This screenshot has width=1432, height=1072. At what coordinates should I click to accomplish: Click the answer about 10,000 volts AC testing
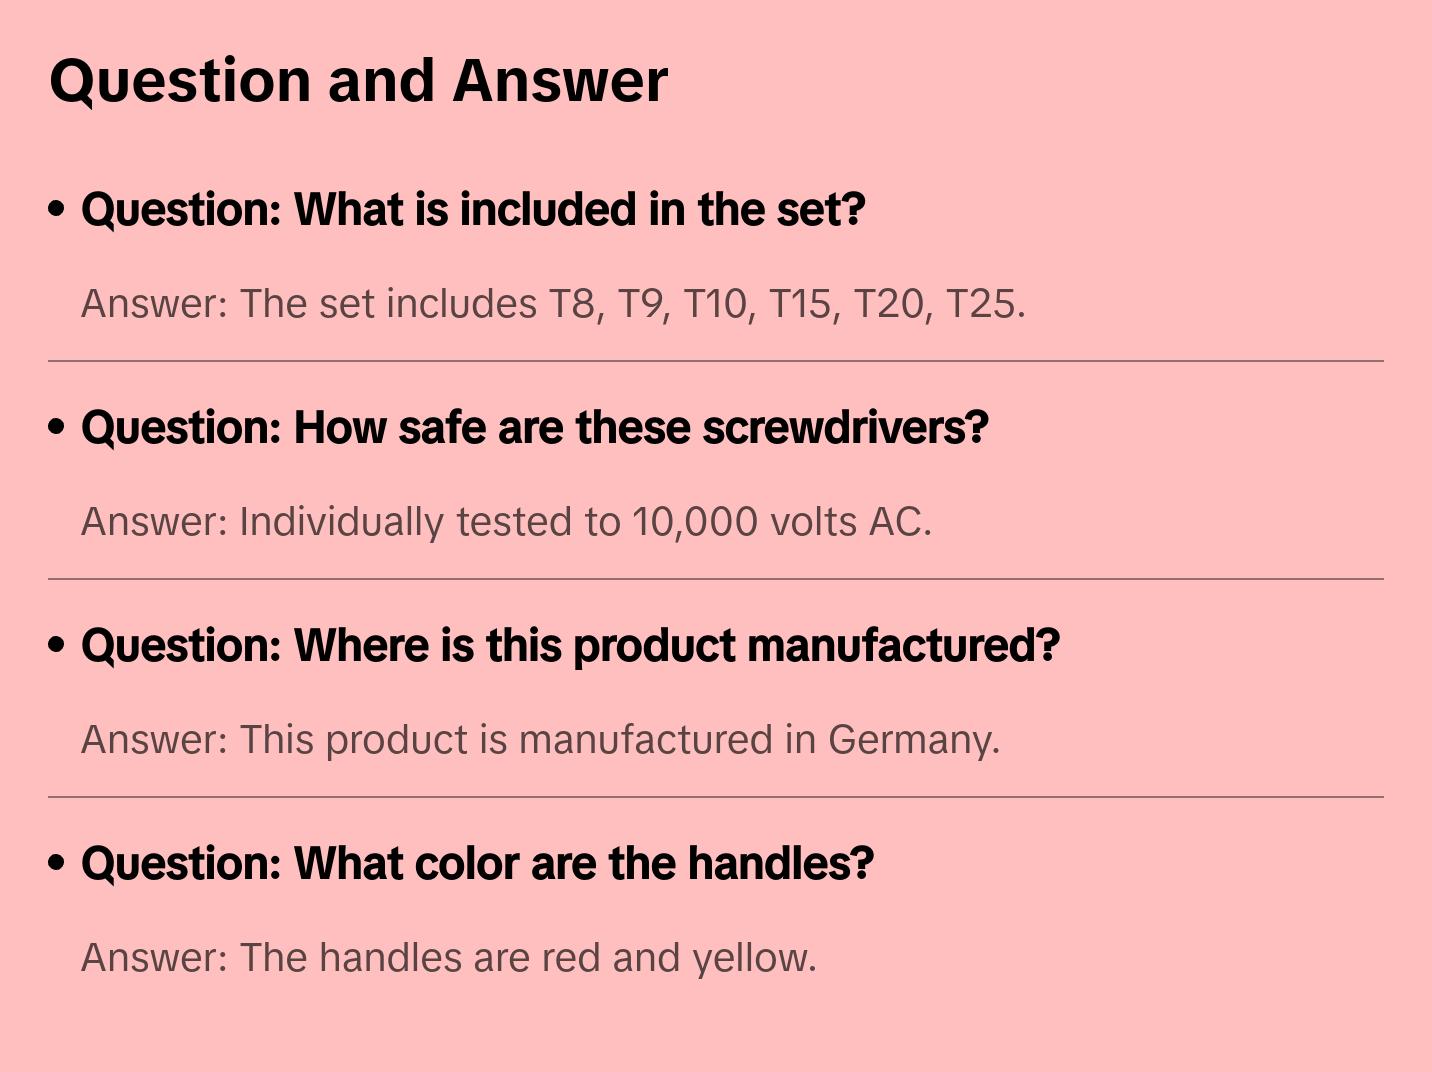pos(506,522)
